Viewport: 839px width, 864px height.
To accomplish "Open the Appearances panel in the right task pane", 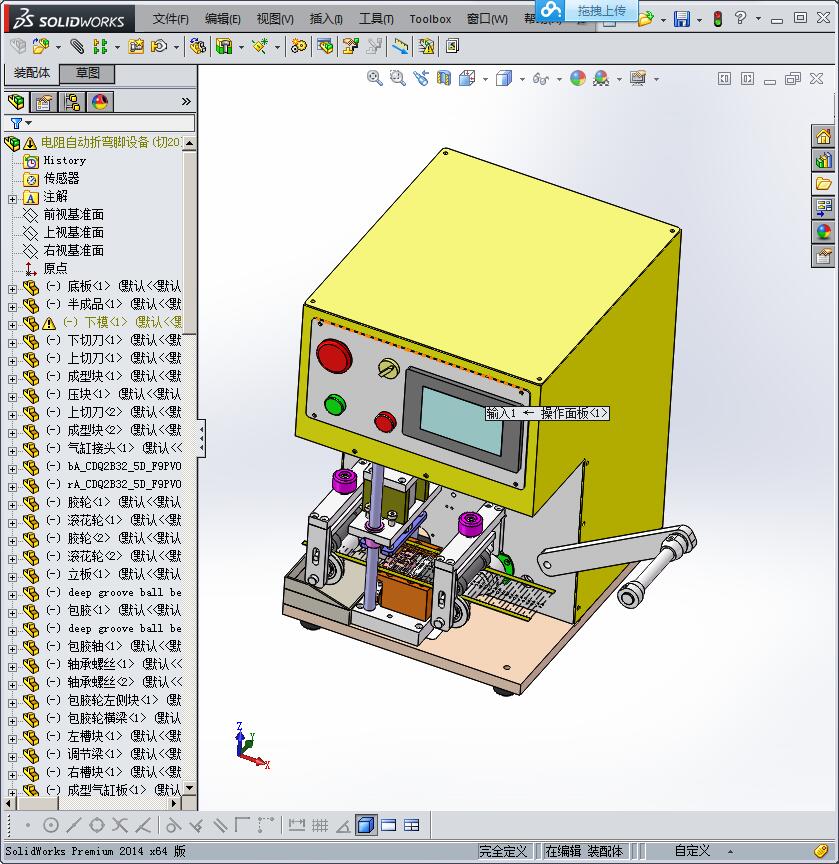I will [x=823, y=232].
